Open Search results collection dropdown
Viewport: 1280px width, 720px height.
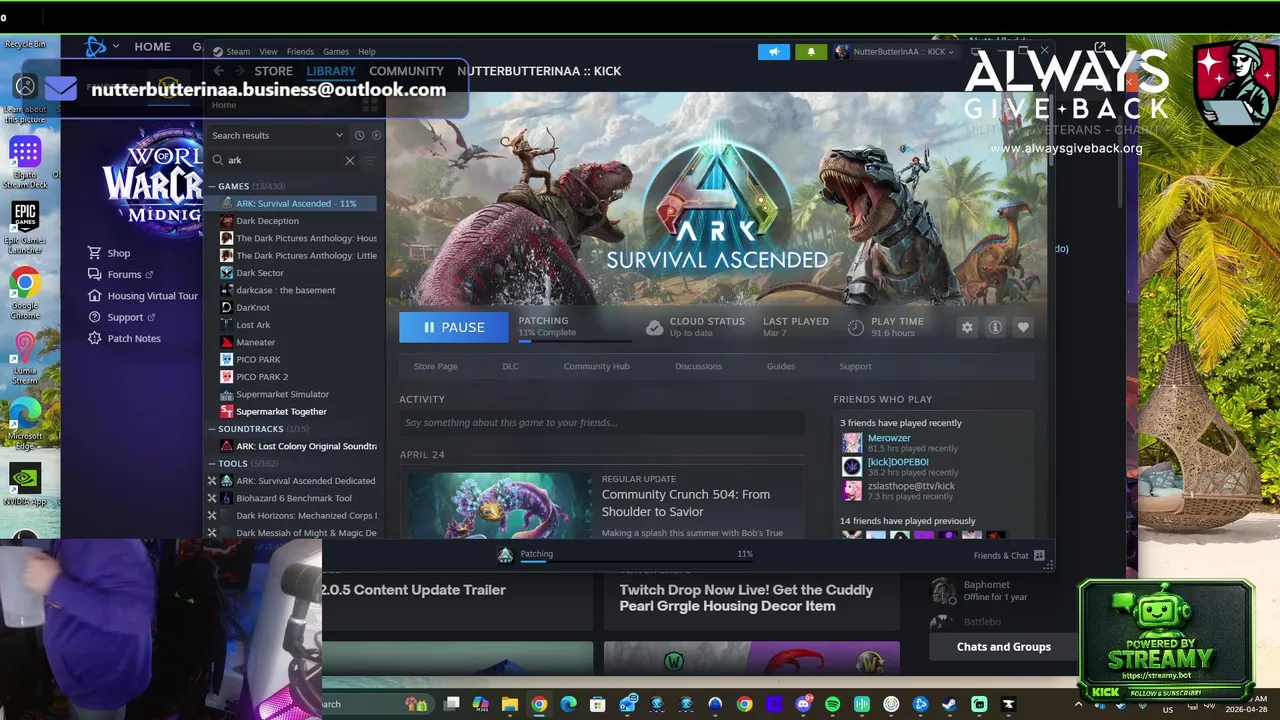point(277,135)
